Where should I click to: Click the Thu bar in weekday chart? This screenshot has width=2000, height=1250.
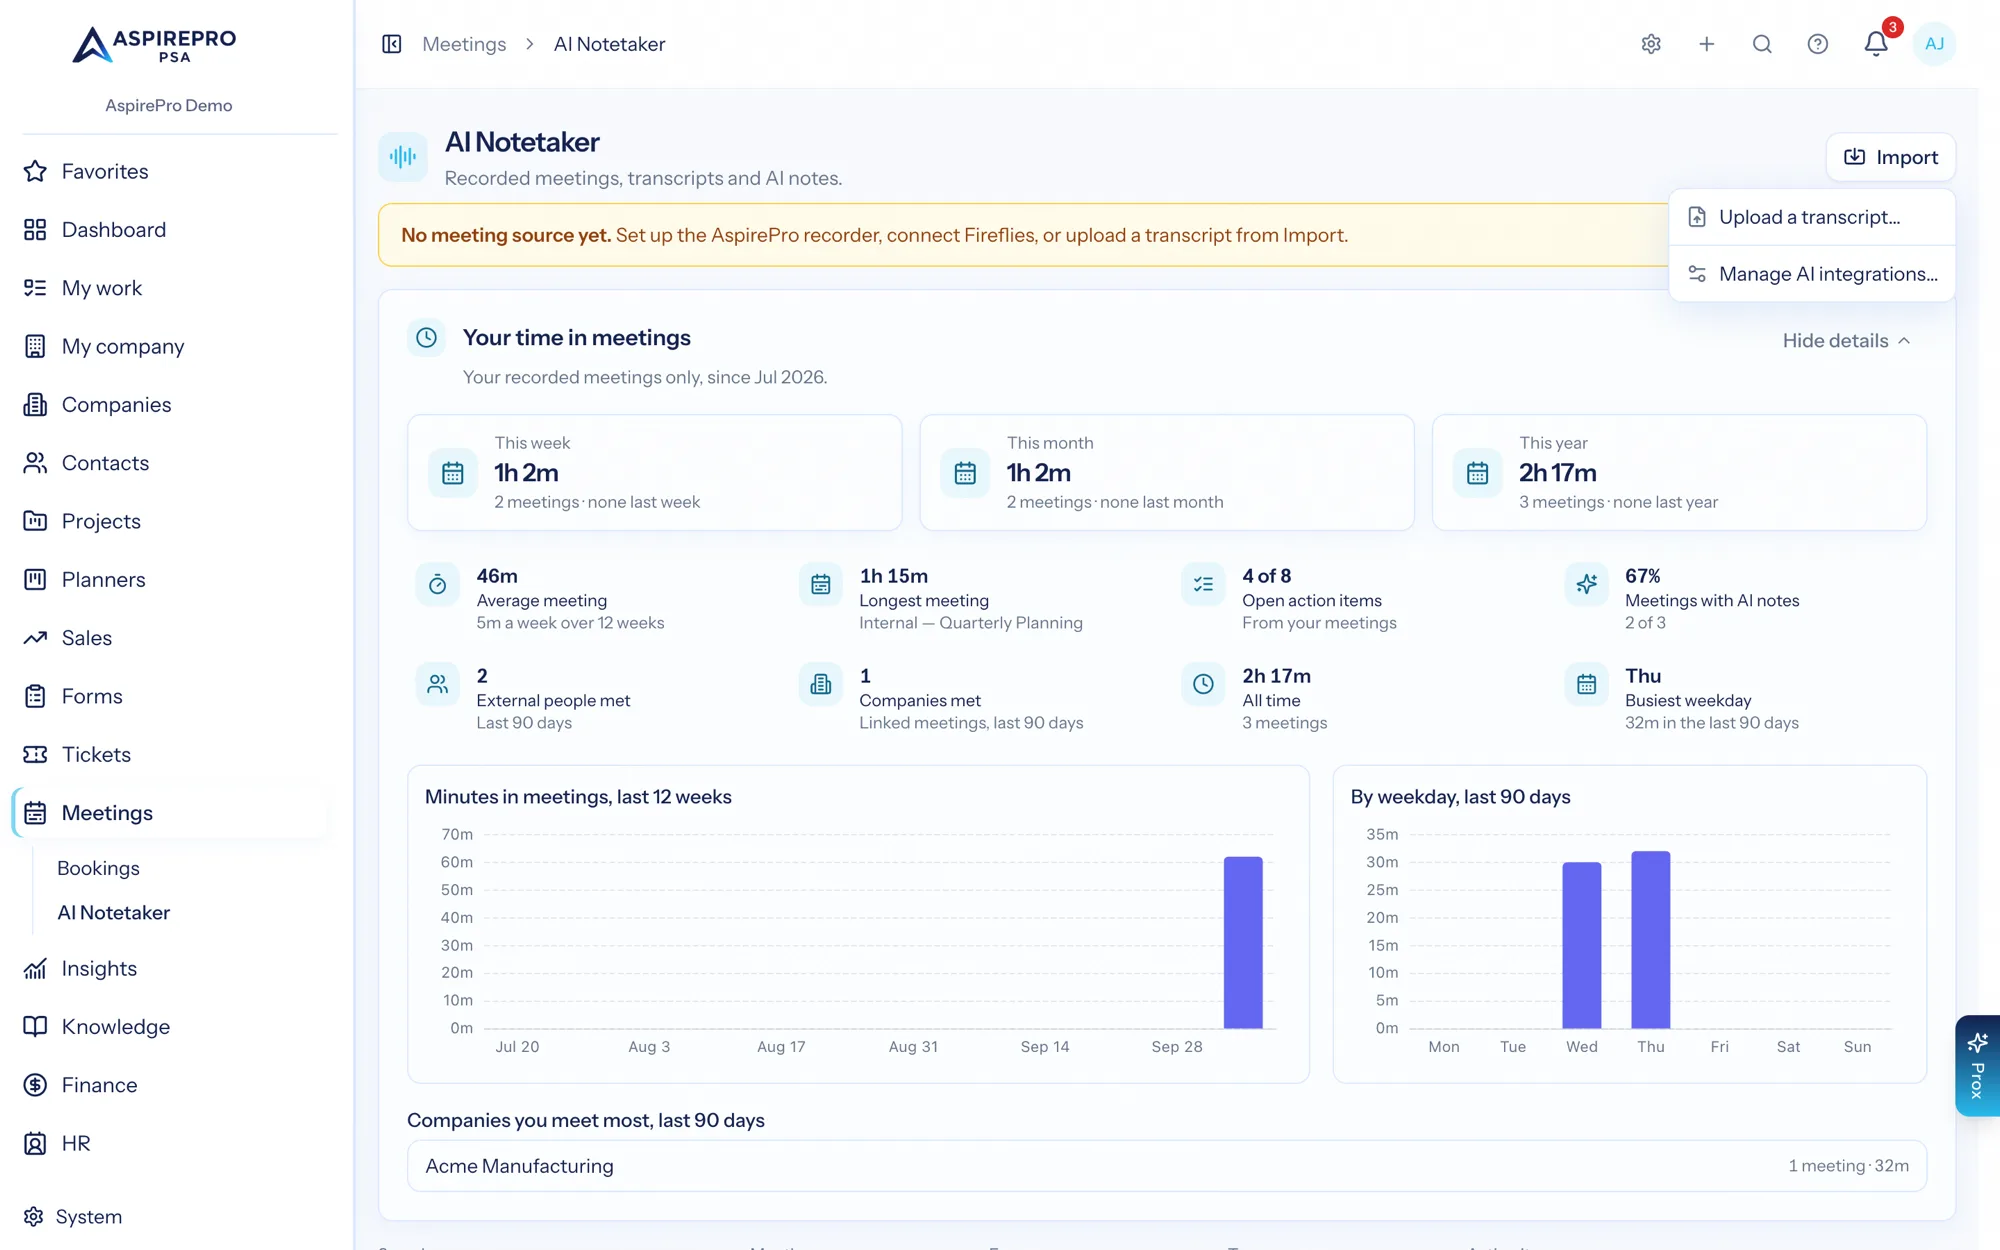tap(1651, 940)
